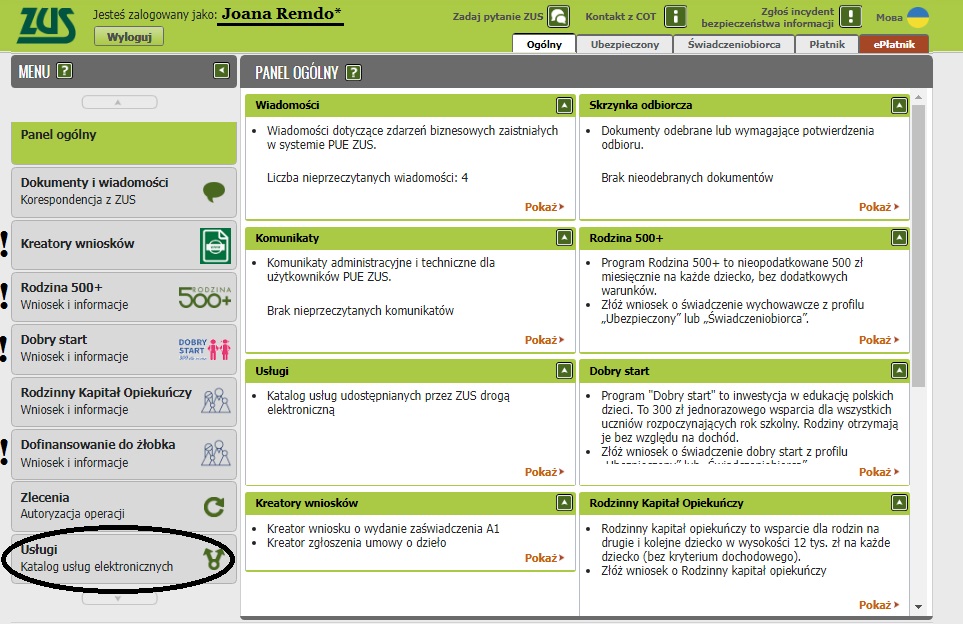Collapse the Komunikaty panel
This screenshot has height=624, width=963.
point(564,238)
